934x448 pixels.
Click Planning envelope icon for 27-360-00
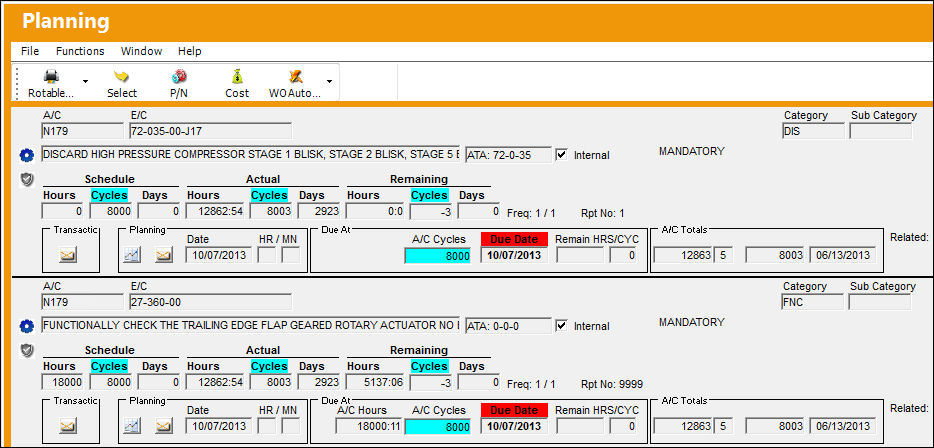[x=163, y=426]
